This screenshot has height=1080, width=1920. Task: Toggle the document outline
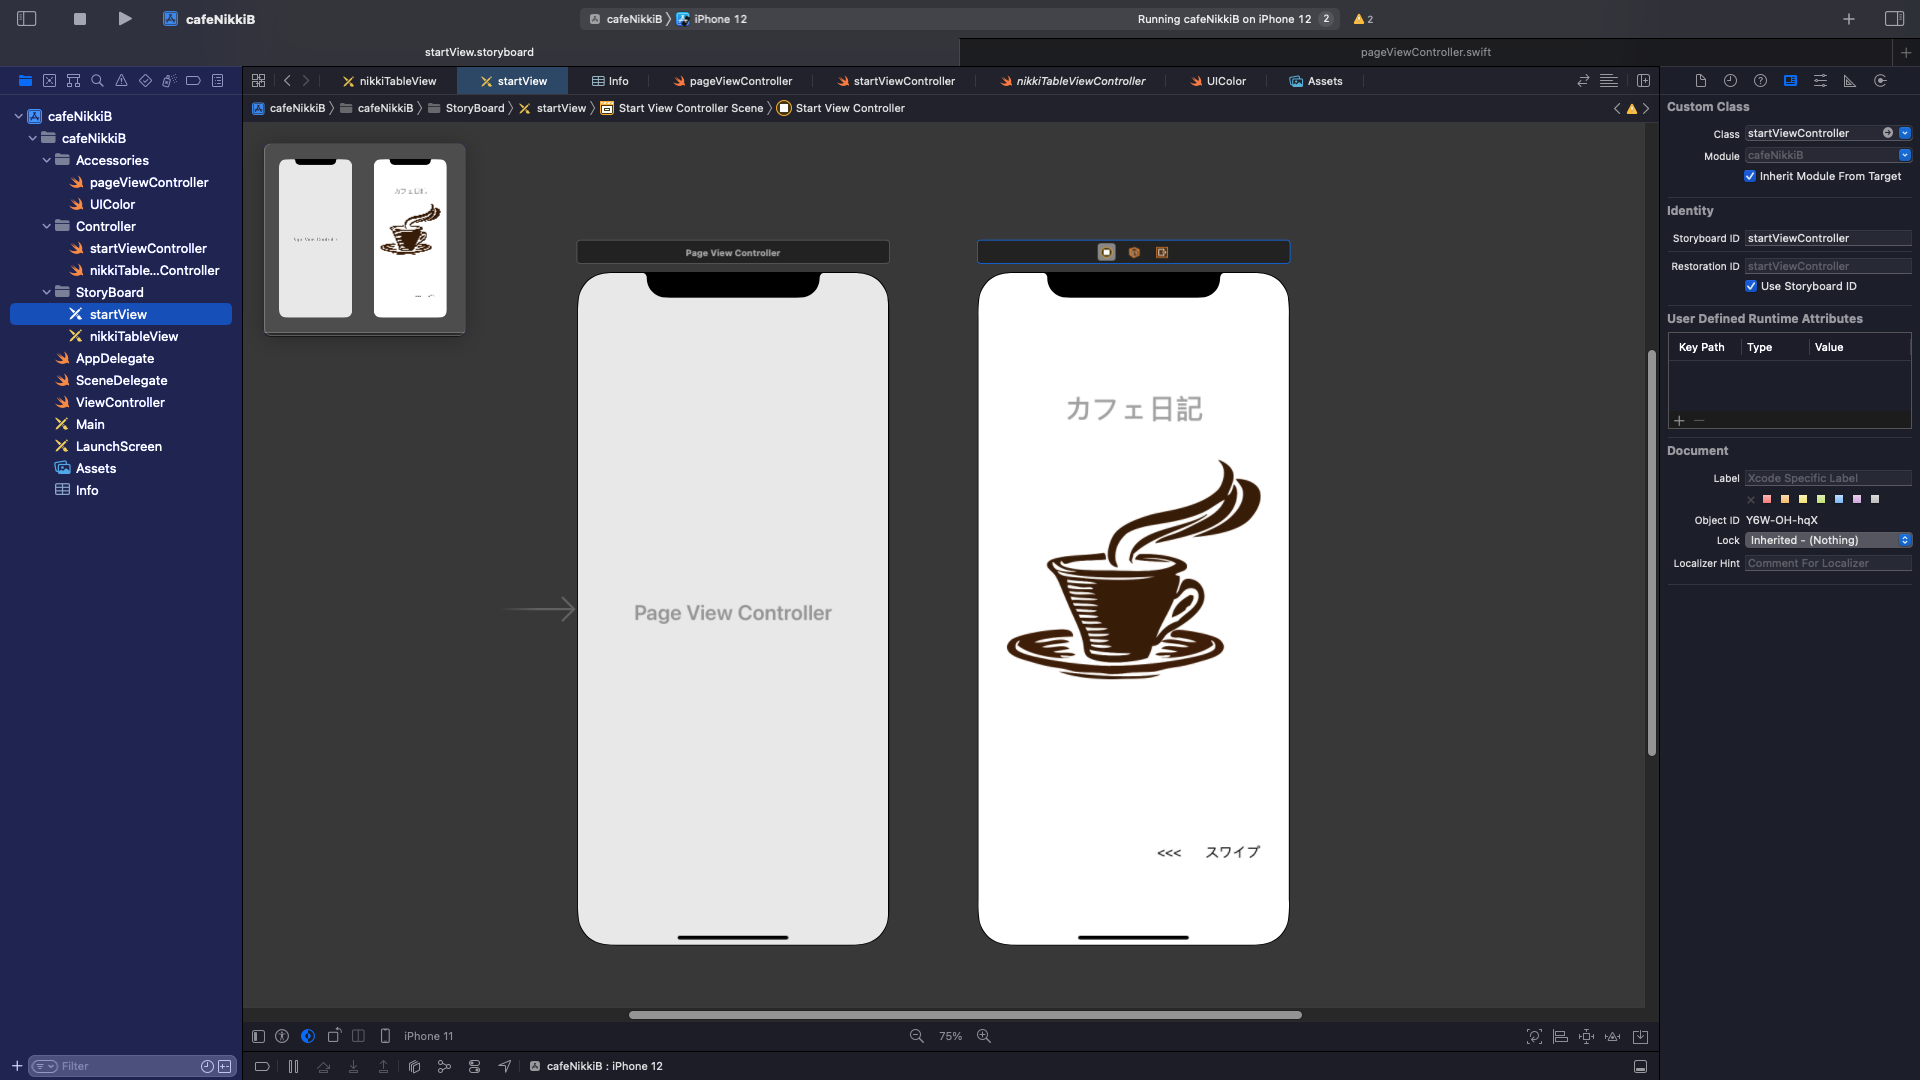click(258, 1037)
